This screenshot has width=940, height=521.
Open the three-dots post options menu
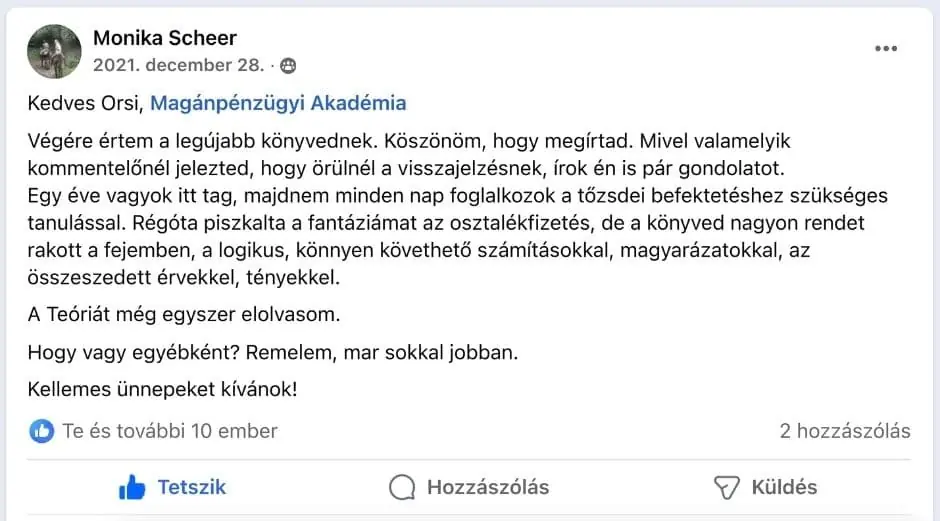[x=886, y=48]
